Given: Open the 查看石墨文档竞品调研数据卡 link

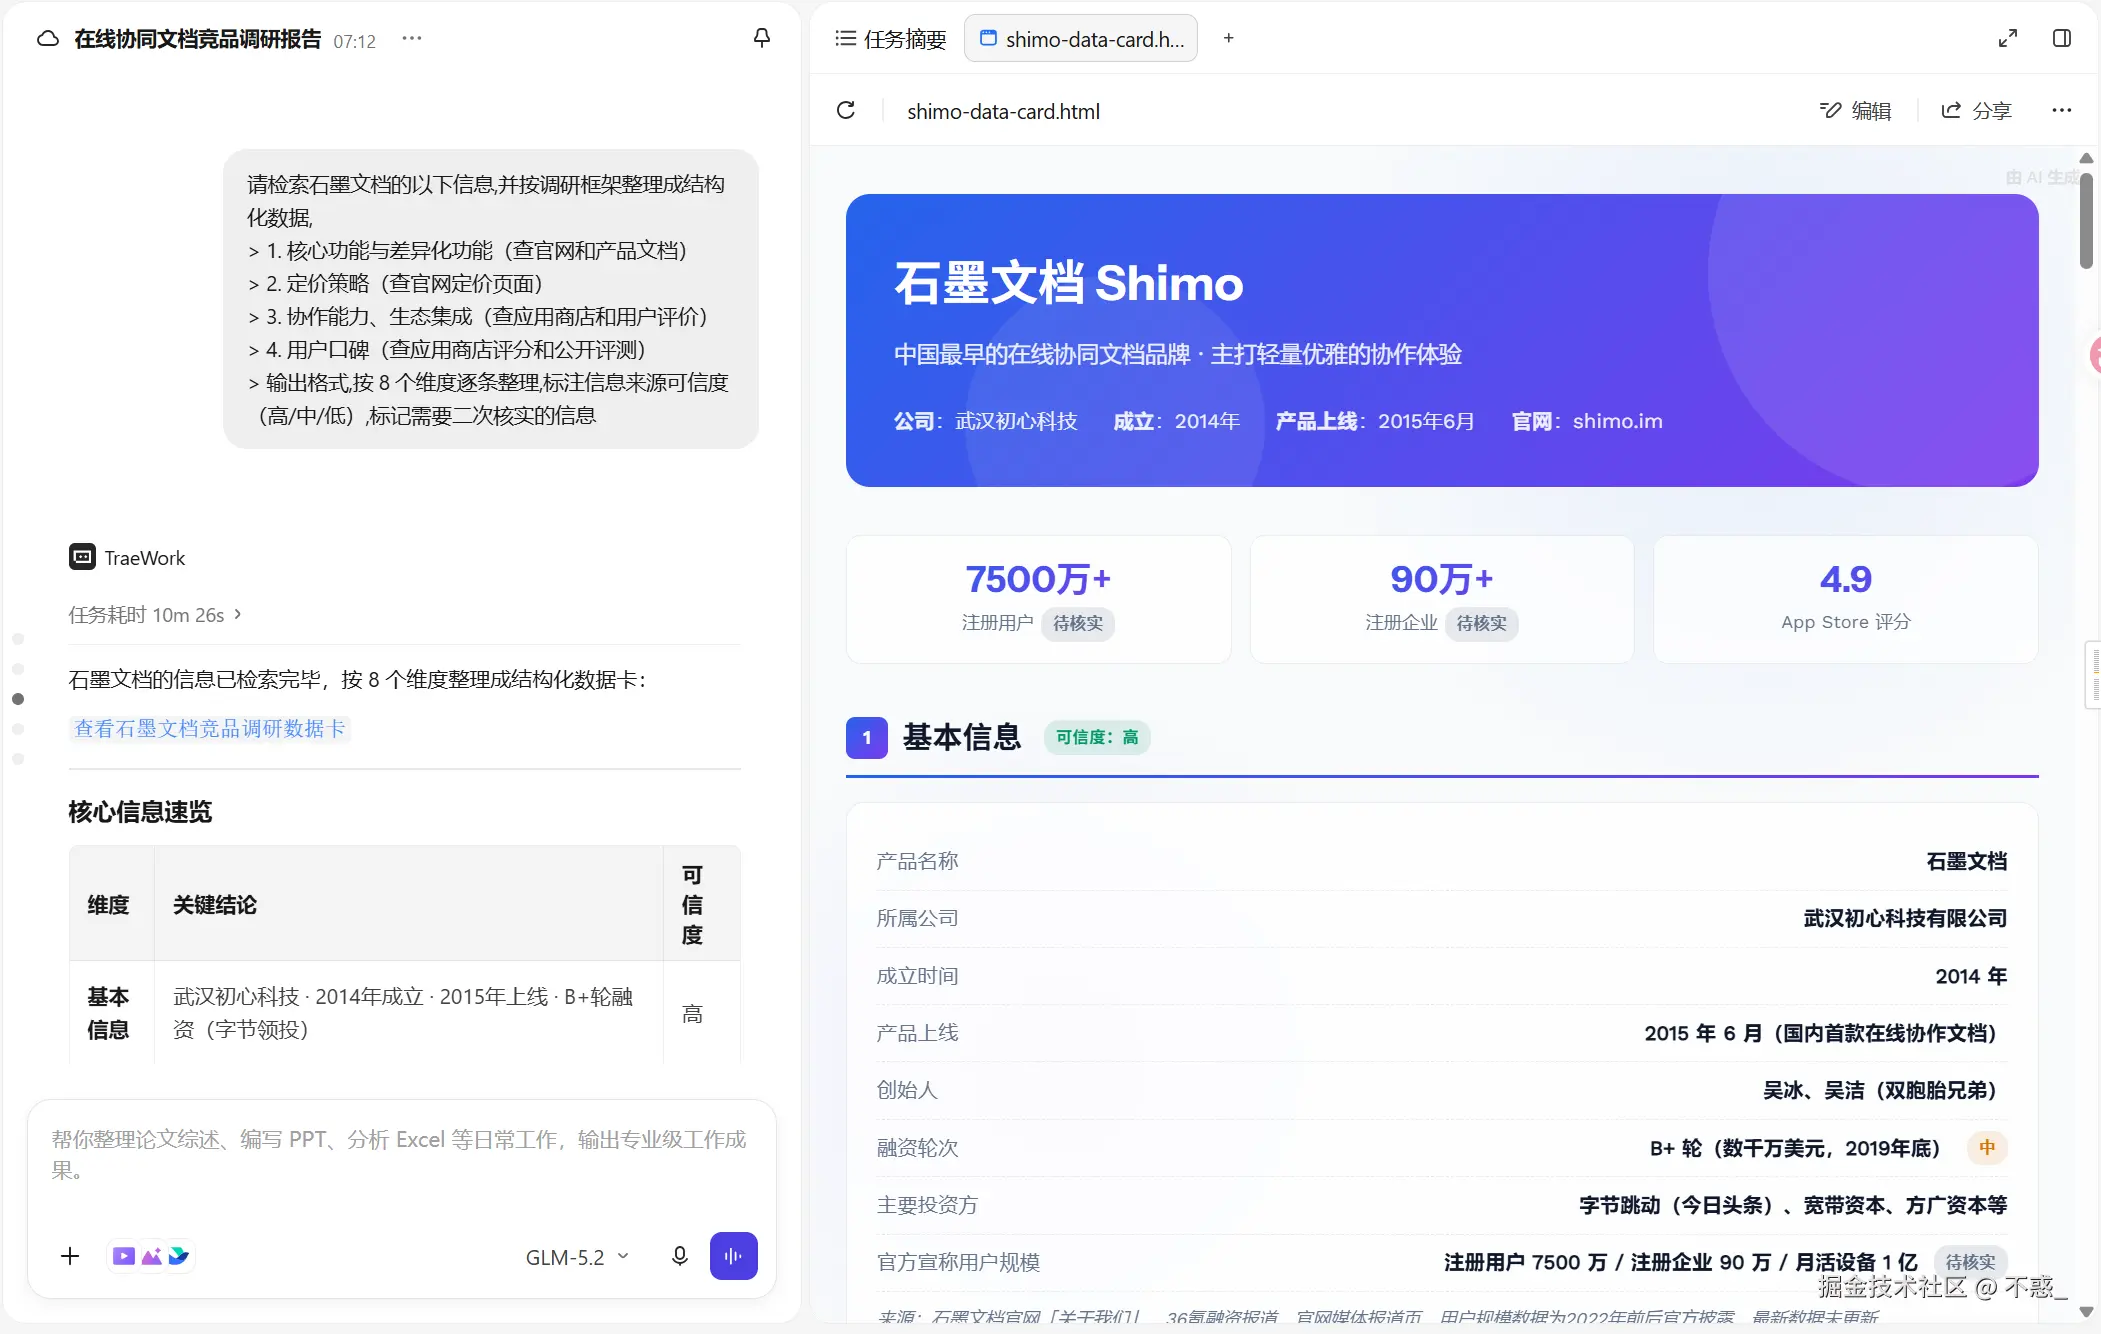Looking at the screenshot, I should click(x=210, y=728).
